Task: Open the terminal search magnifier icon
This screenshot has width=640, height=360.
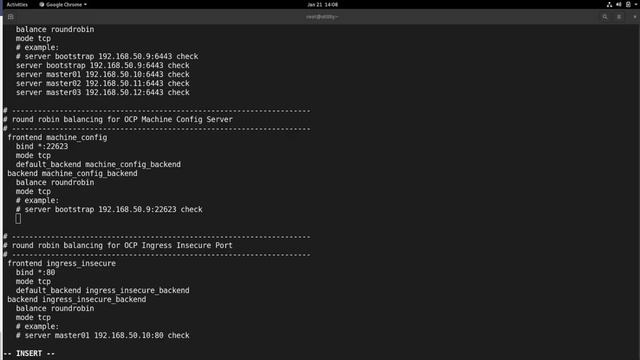Action: [605, 17]
